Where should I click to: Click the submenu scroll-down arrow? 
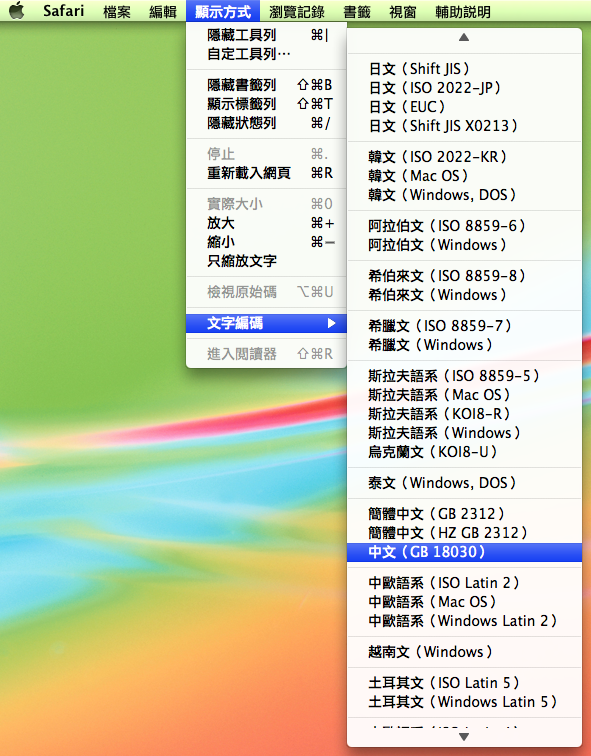pyautogui.click(x=464, y=736)
